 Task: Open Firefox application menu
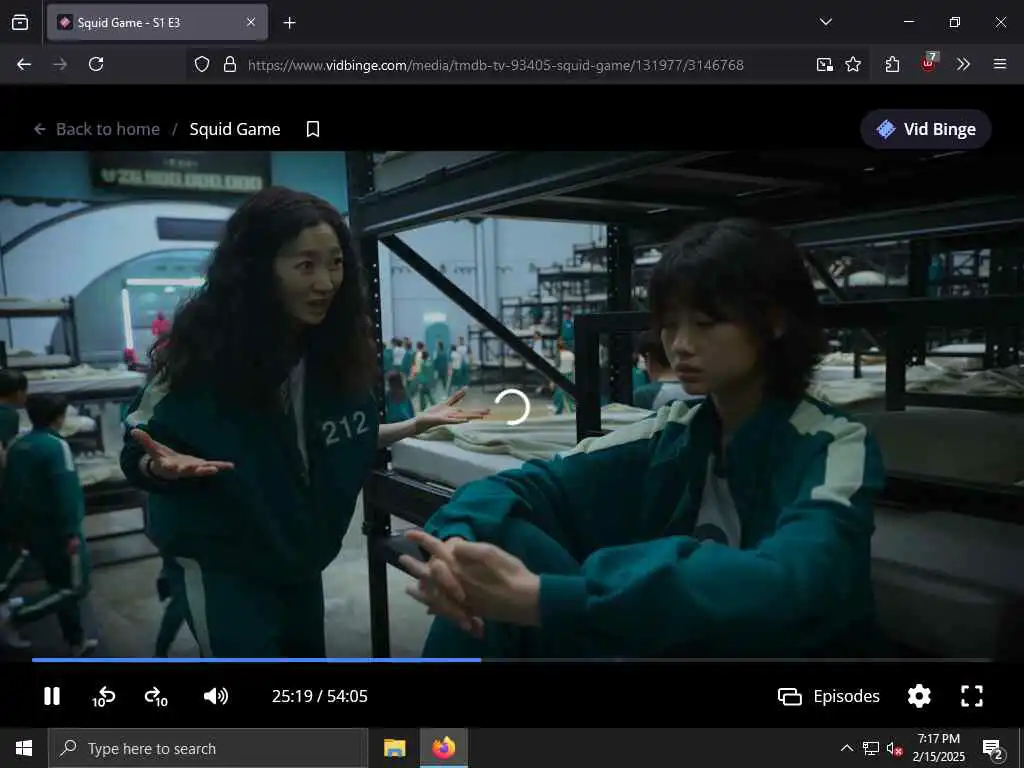pos(1000,64)
